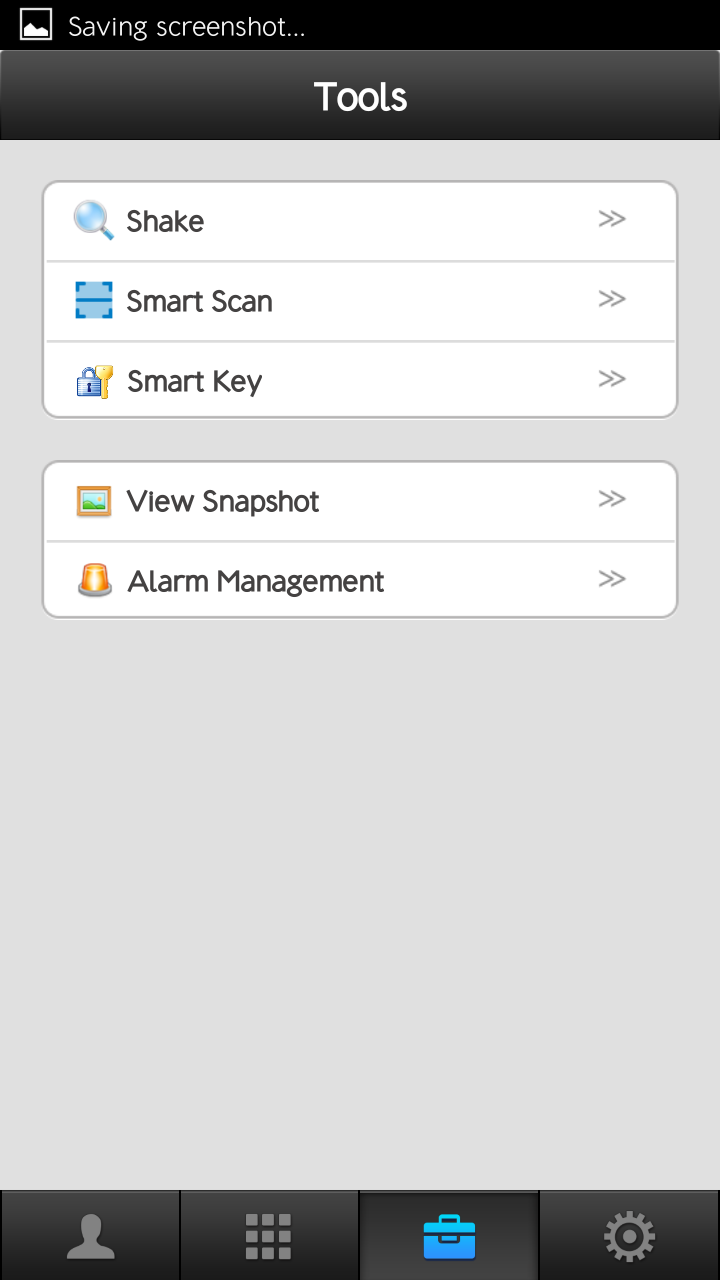Viewport: 720px width, 1280px height.
Task: Expand the View Snapshot row chevron
Action: [x=612, y=499]
